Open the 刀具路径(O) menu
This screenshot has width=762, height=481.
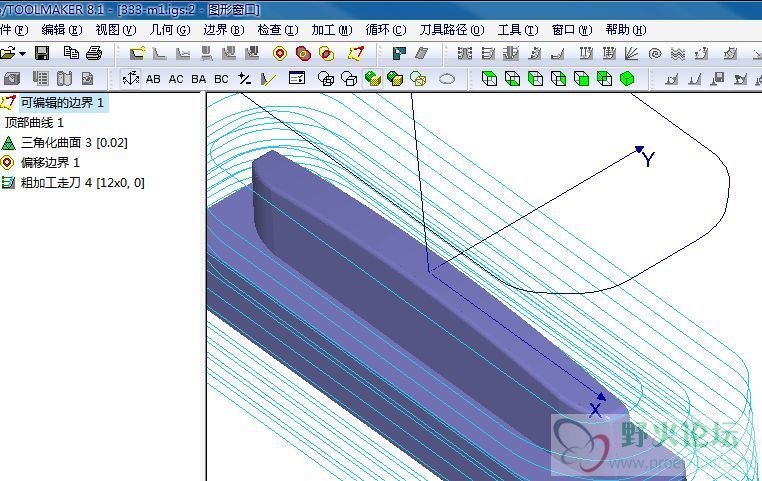[x=452, y=30]
